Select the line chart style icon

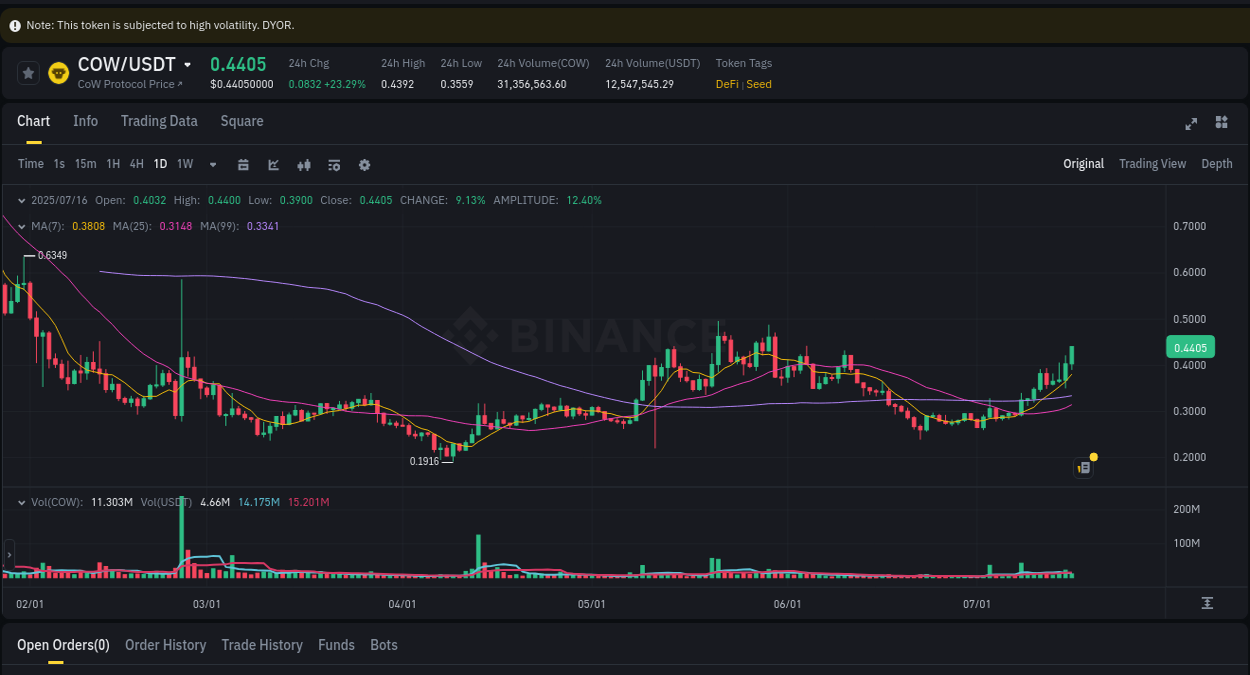[273, 164]
